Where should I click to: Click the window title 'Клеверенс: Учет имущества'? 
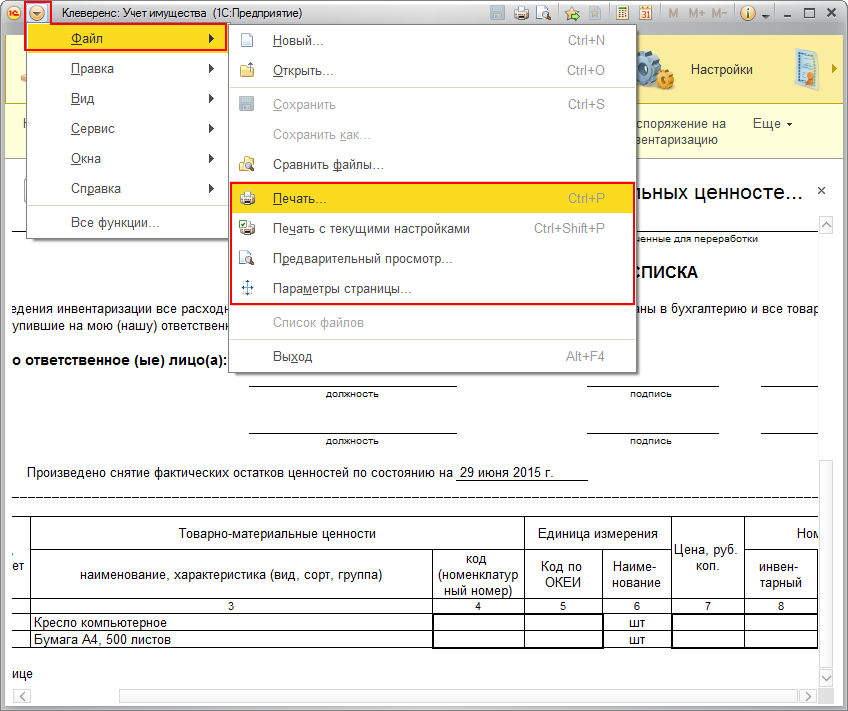(134, 13)
